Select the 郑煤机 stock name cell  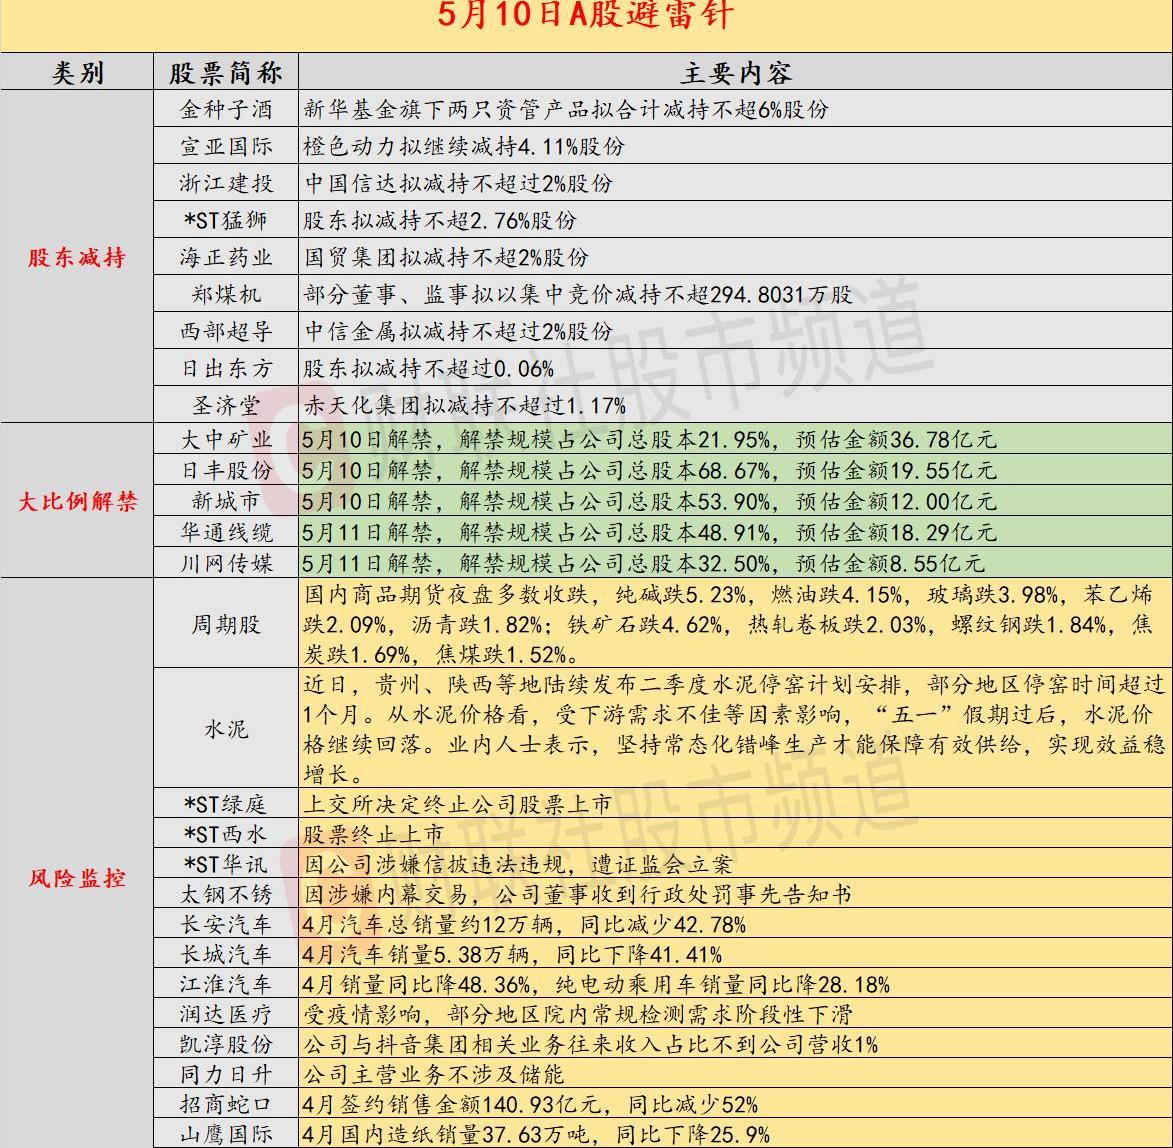tap(226, 294)
